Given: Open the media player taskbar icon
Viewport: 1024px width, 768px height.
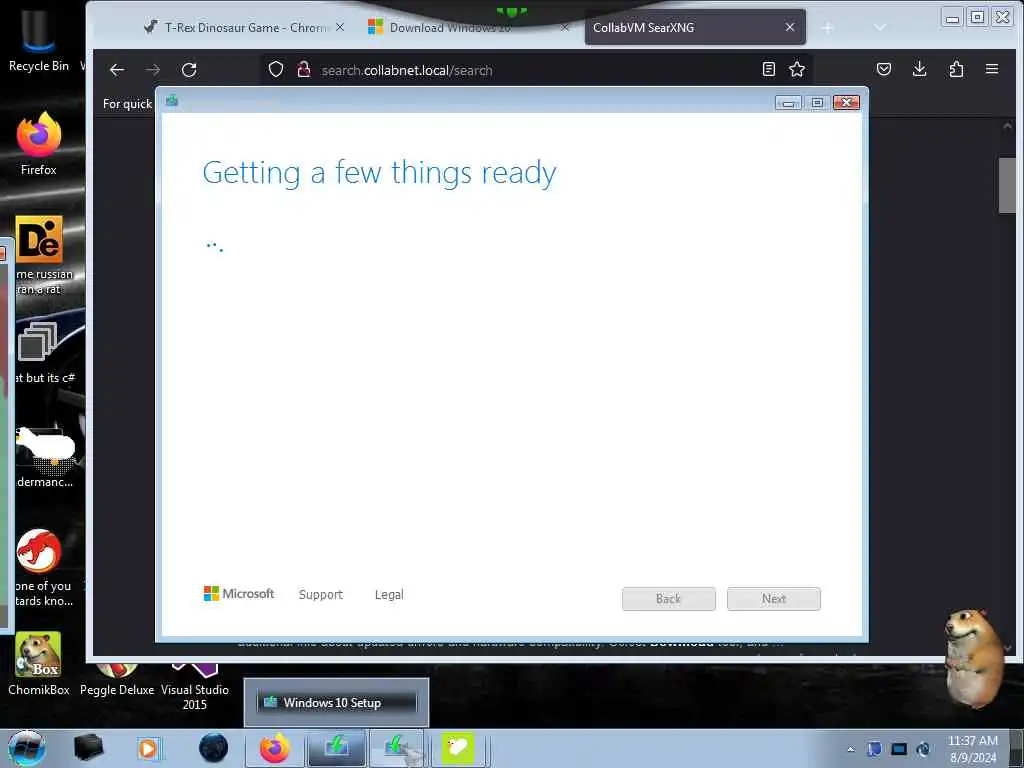Looking at the screenshot, I should coord(148,748).
